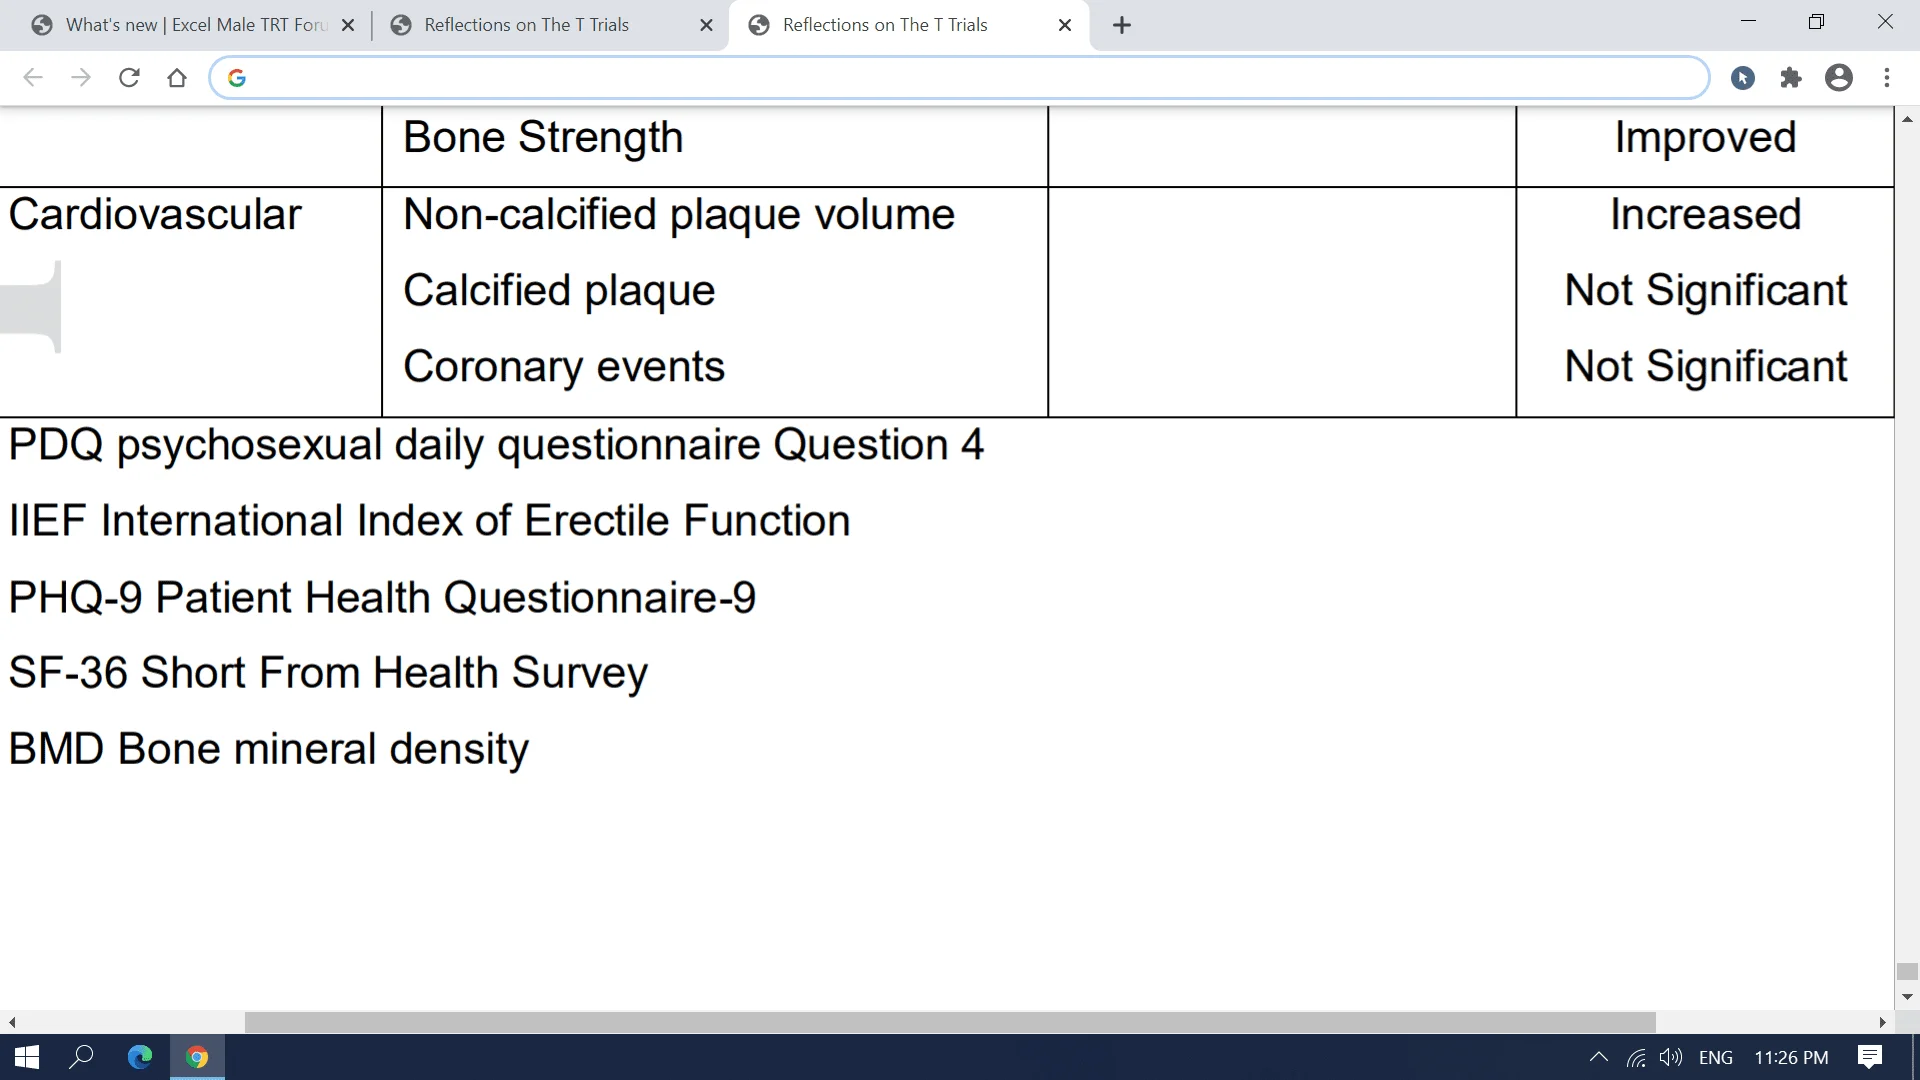Click the Chrome profile account icon
Image resolution: width=1920 pixels, height=1080 pixels.
[x=1838, y=78]
